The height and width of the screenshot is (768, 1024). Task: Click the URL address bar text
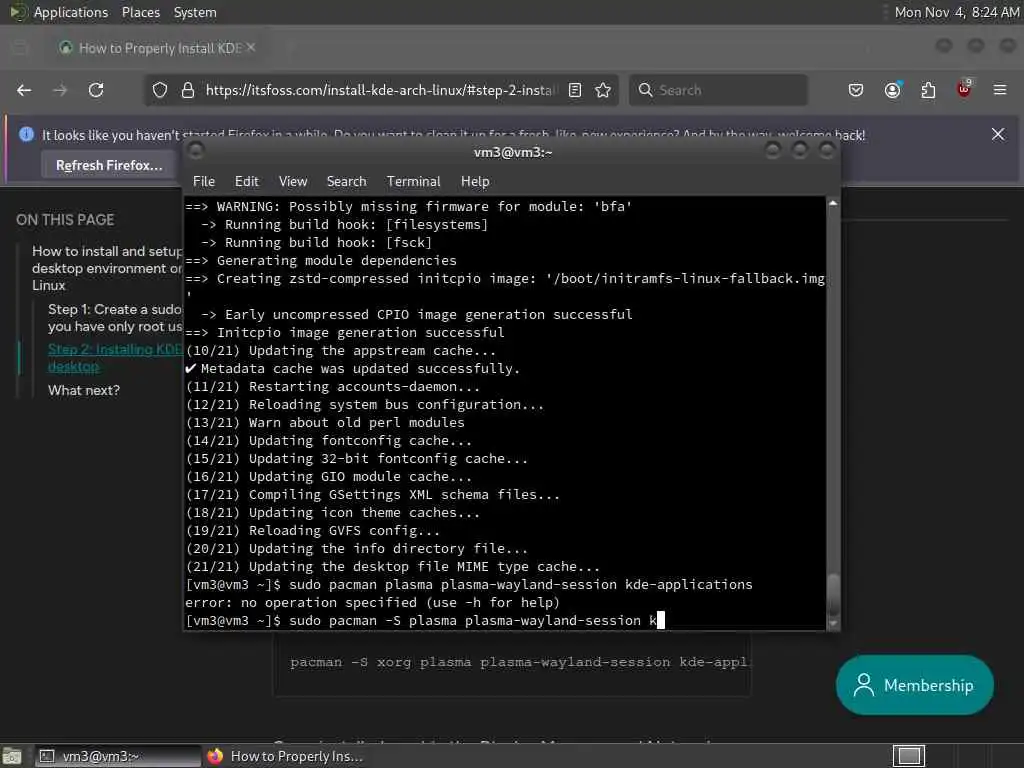[x=381, y=90]
